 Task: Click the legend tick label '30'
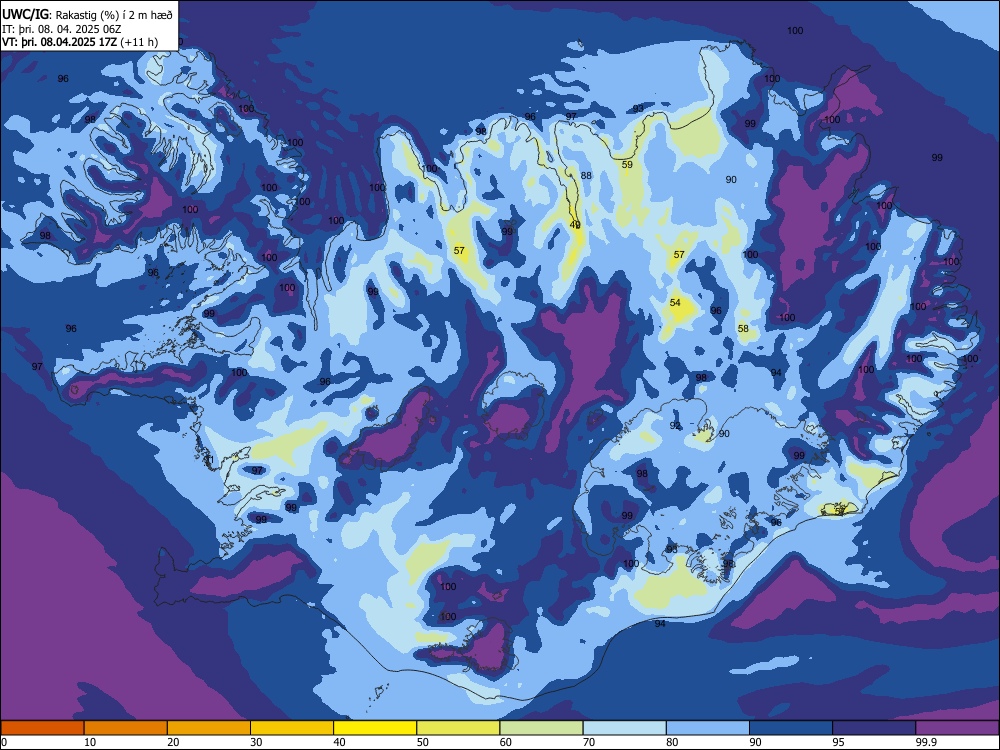(x=256, y=742)
